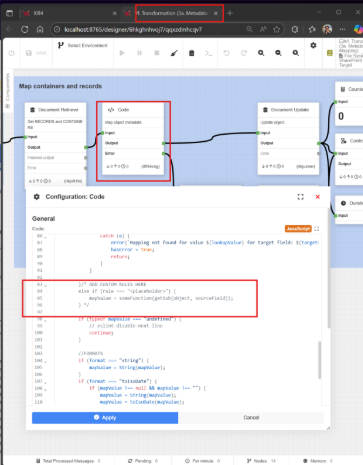
Task: Expand the code editor with the small fullscreen icon
Action: [x=317, y=229]
